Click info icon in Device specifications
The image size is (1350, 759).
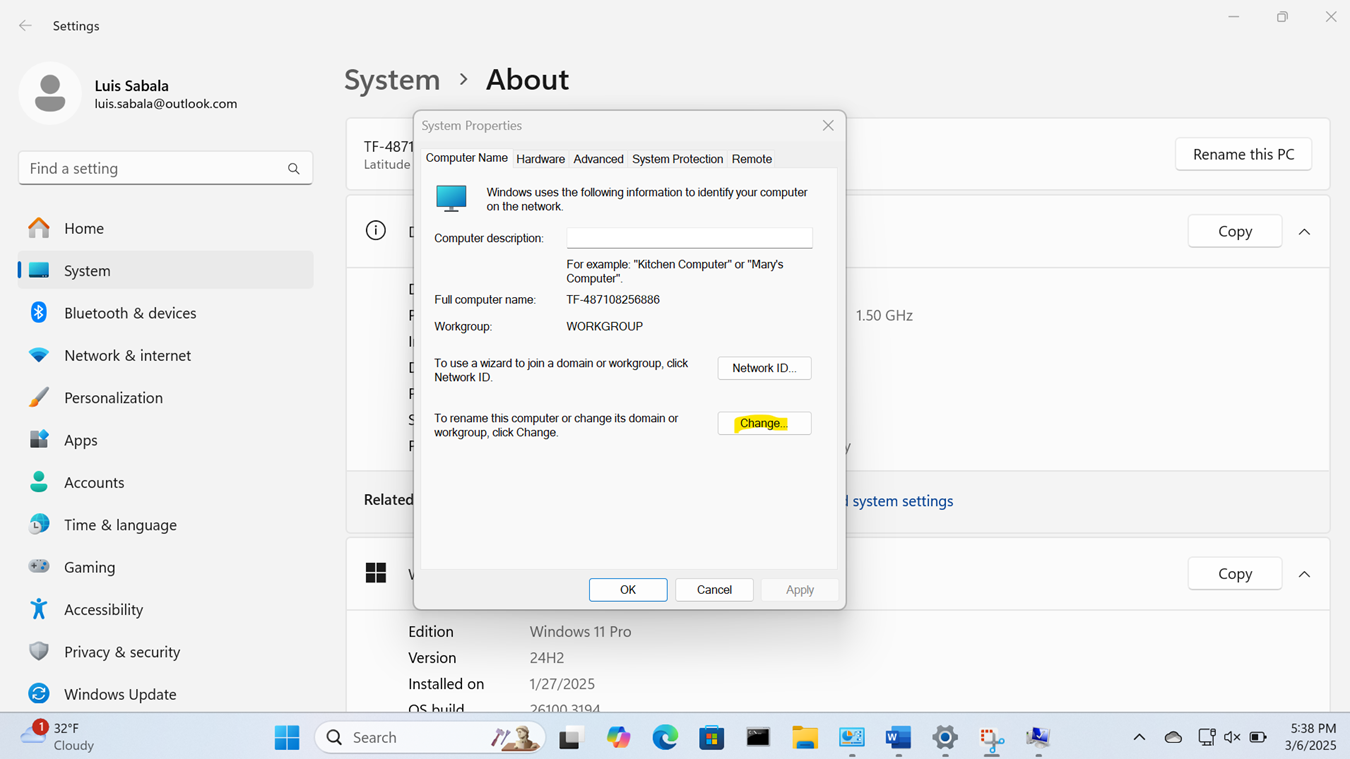(376, 231)
